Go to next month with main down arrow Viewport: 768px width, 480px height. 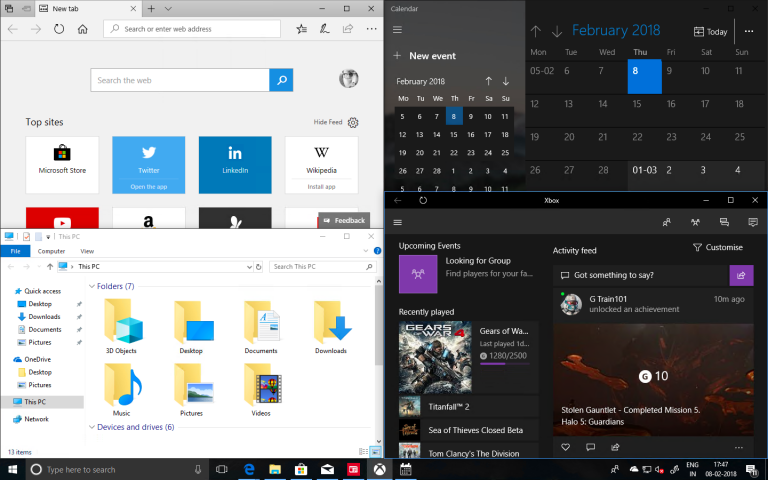tap(557, 31)
